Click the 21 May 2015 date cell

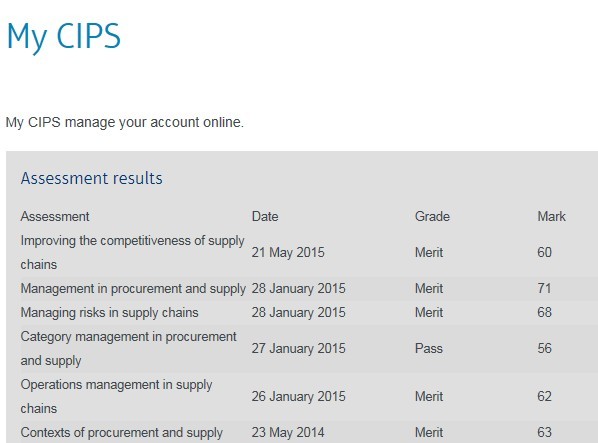coord(288,252)
